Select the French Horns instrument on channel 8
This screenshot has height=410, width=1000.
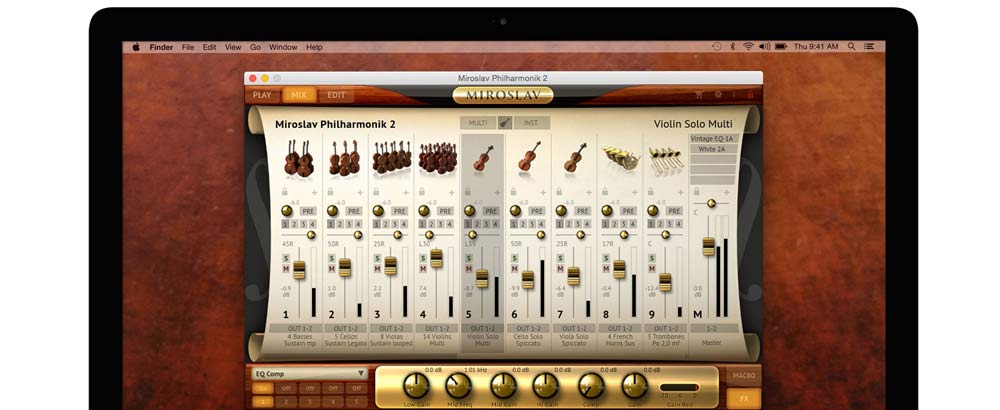pos(621,158)
